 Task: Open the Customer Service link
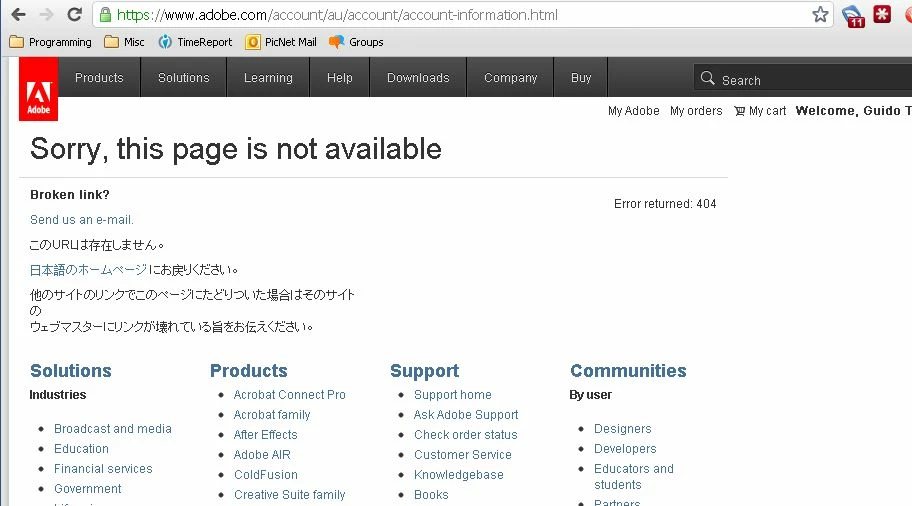[462, 454]
